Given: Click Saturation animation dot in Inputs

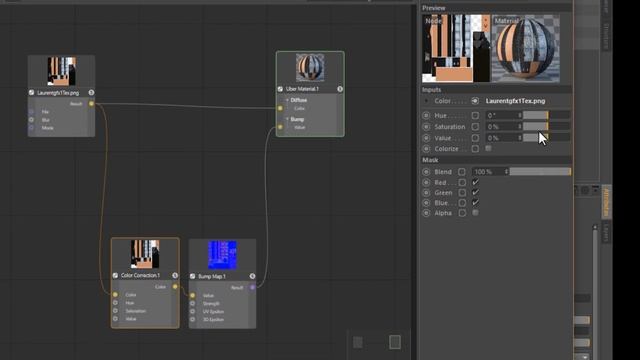Looking at the screenshot, I should click(x=426, y=127).
